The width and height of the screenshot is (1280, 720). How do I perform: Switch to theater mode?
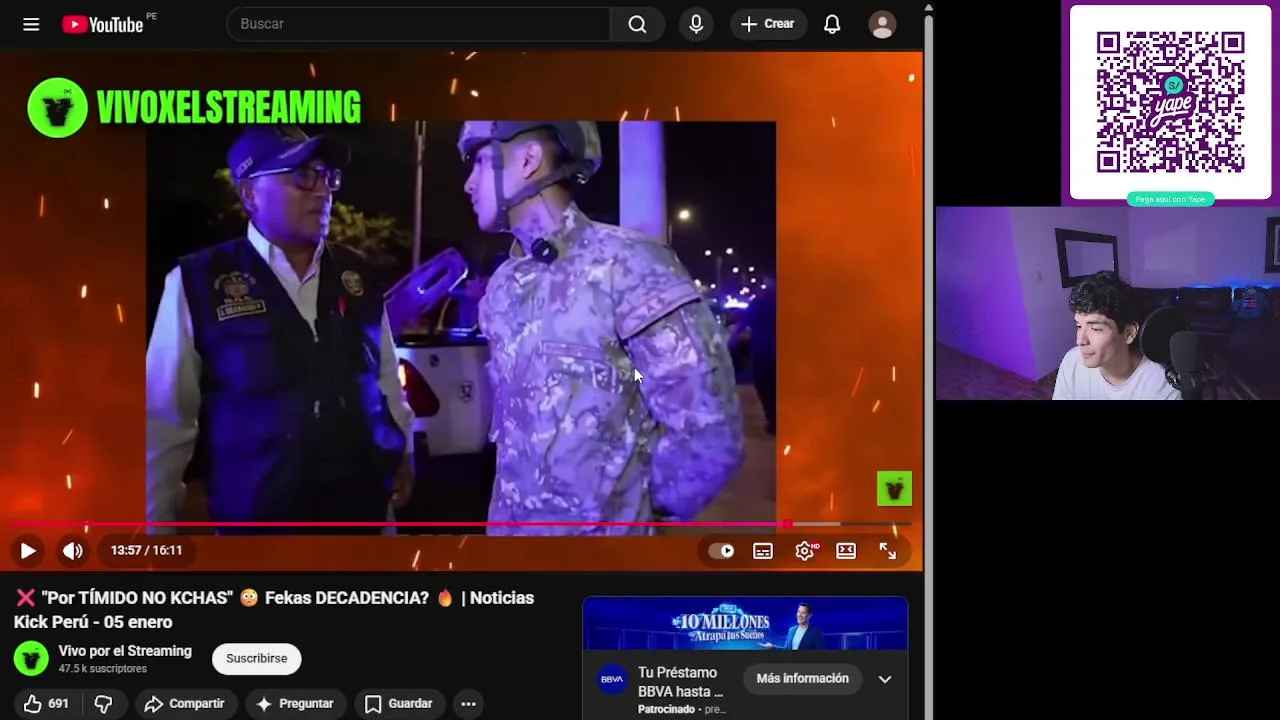846,551
